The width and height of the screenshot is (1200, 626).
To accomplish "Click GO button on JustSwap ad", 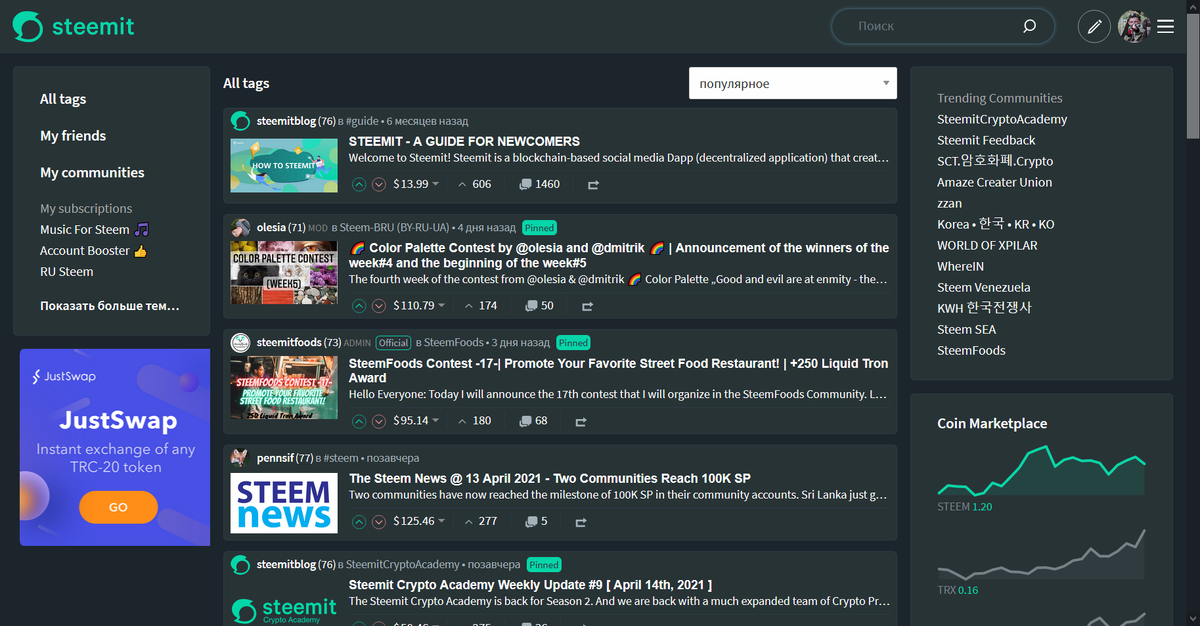I will pyautogui.click(x=119, y=507).
